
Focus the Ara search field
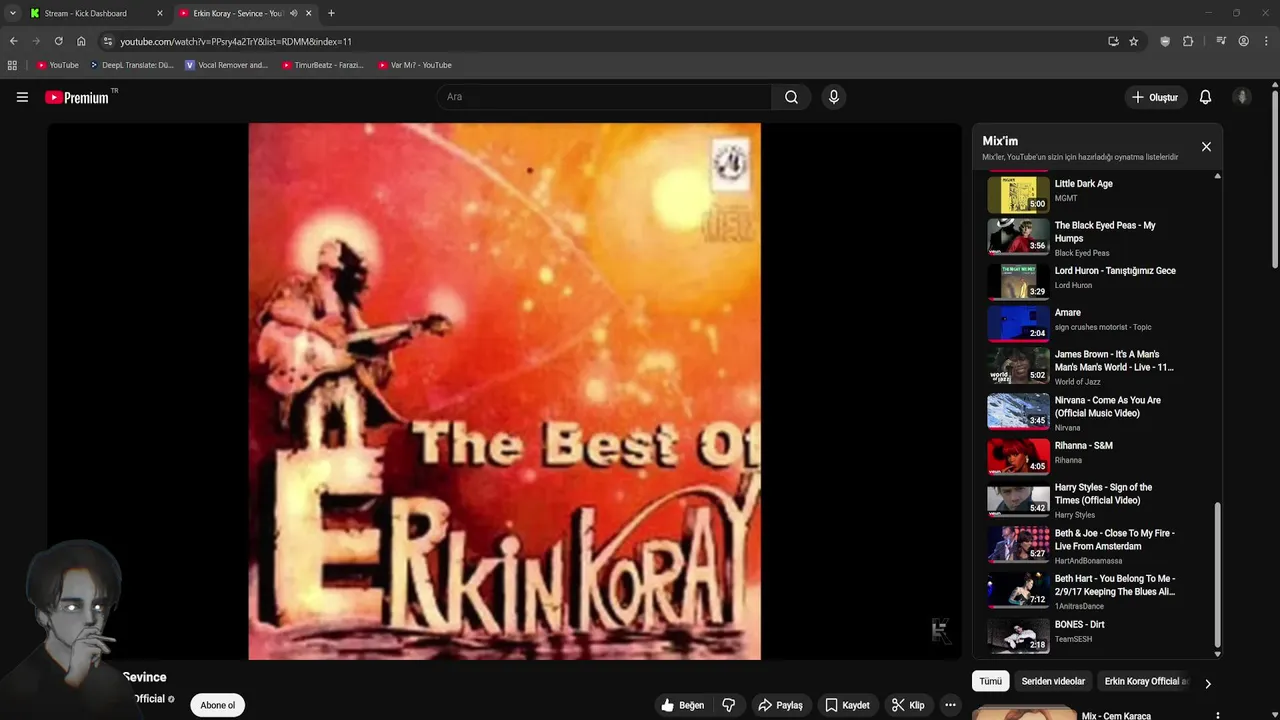pos(603,97)
